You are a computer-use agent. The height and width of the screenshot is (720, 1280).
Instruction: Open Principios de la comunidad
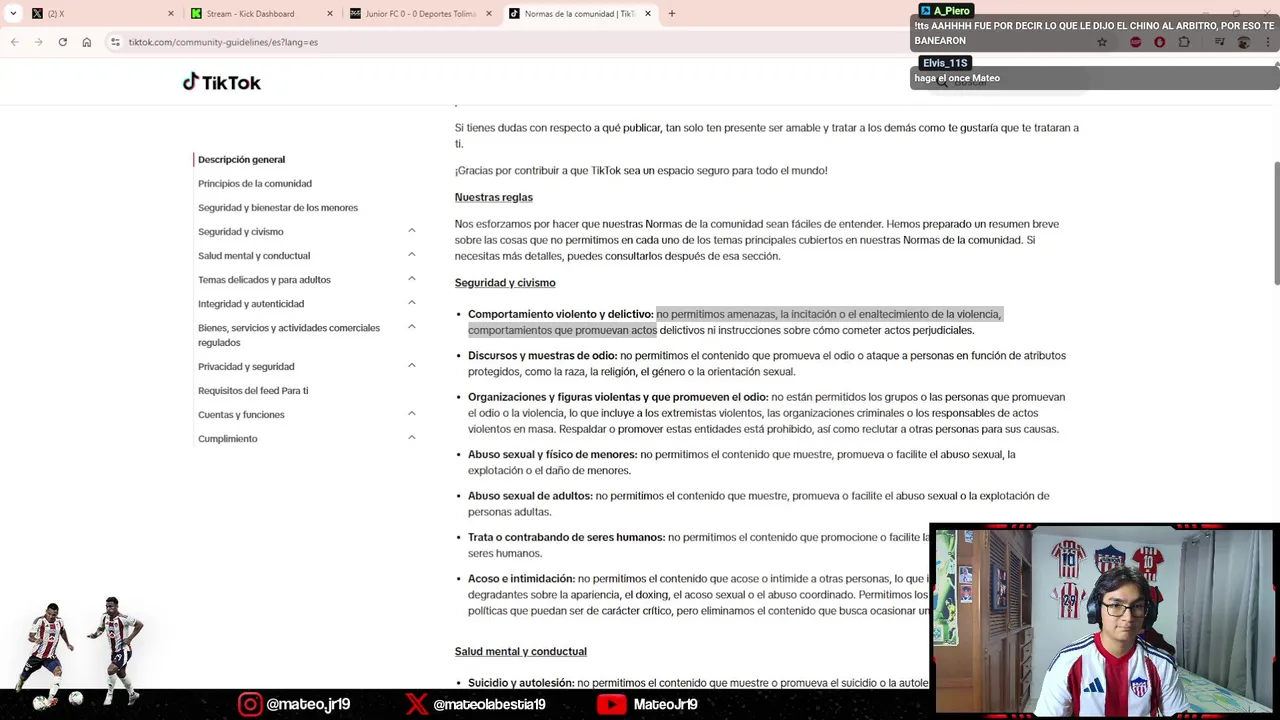(x=255, y=183)
